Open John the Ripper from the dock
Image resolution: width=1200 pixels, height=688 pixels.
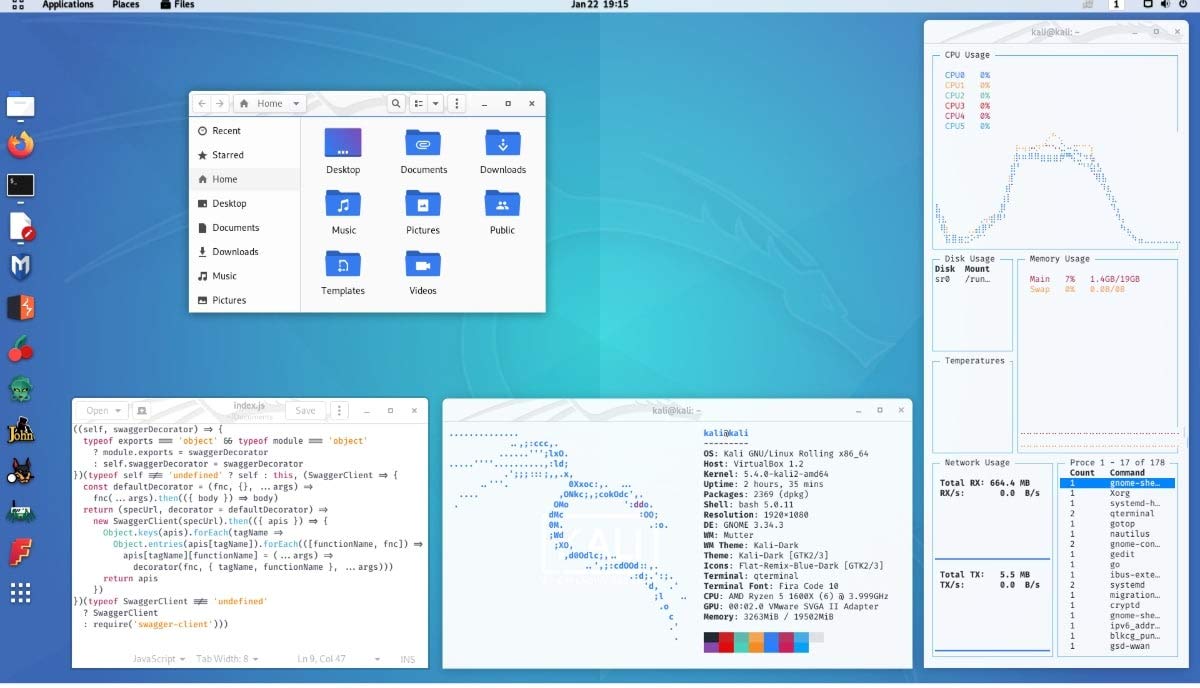click(20, 431)
